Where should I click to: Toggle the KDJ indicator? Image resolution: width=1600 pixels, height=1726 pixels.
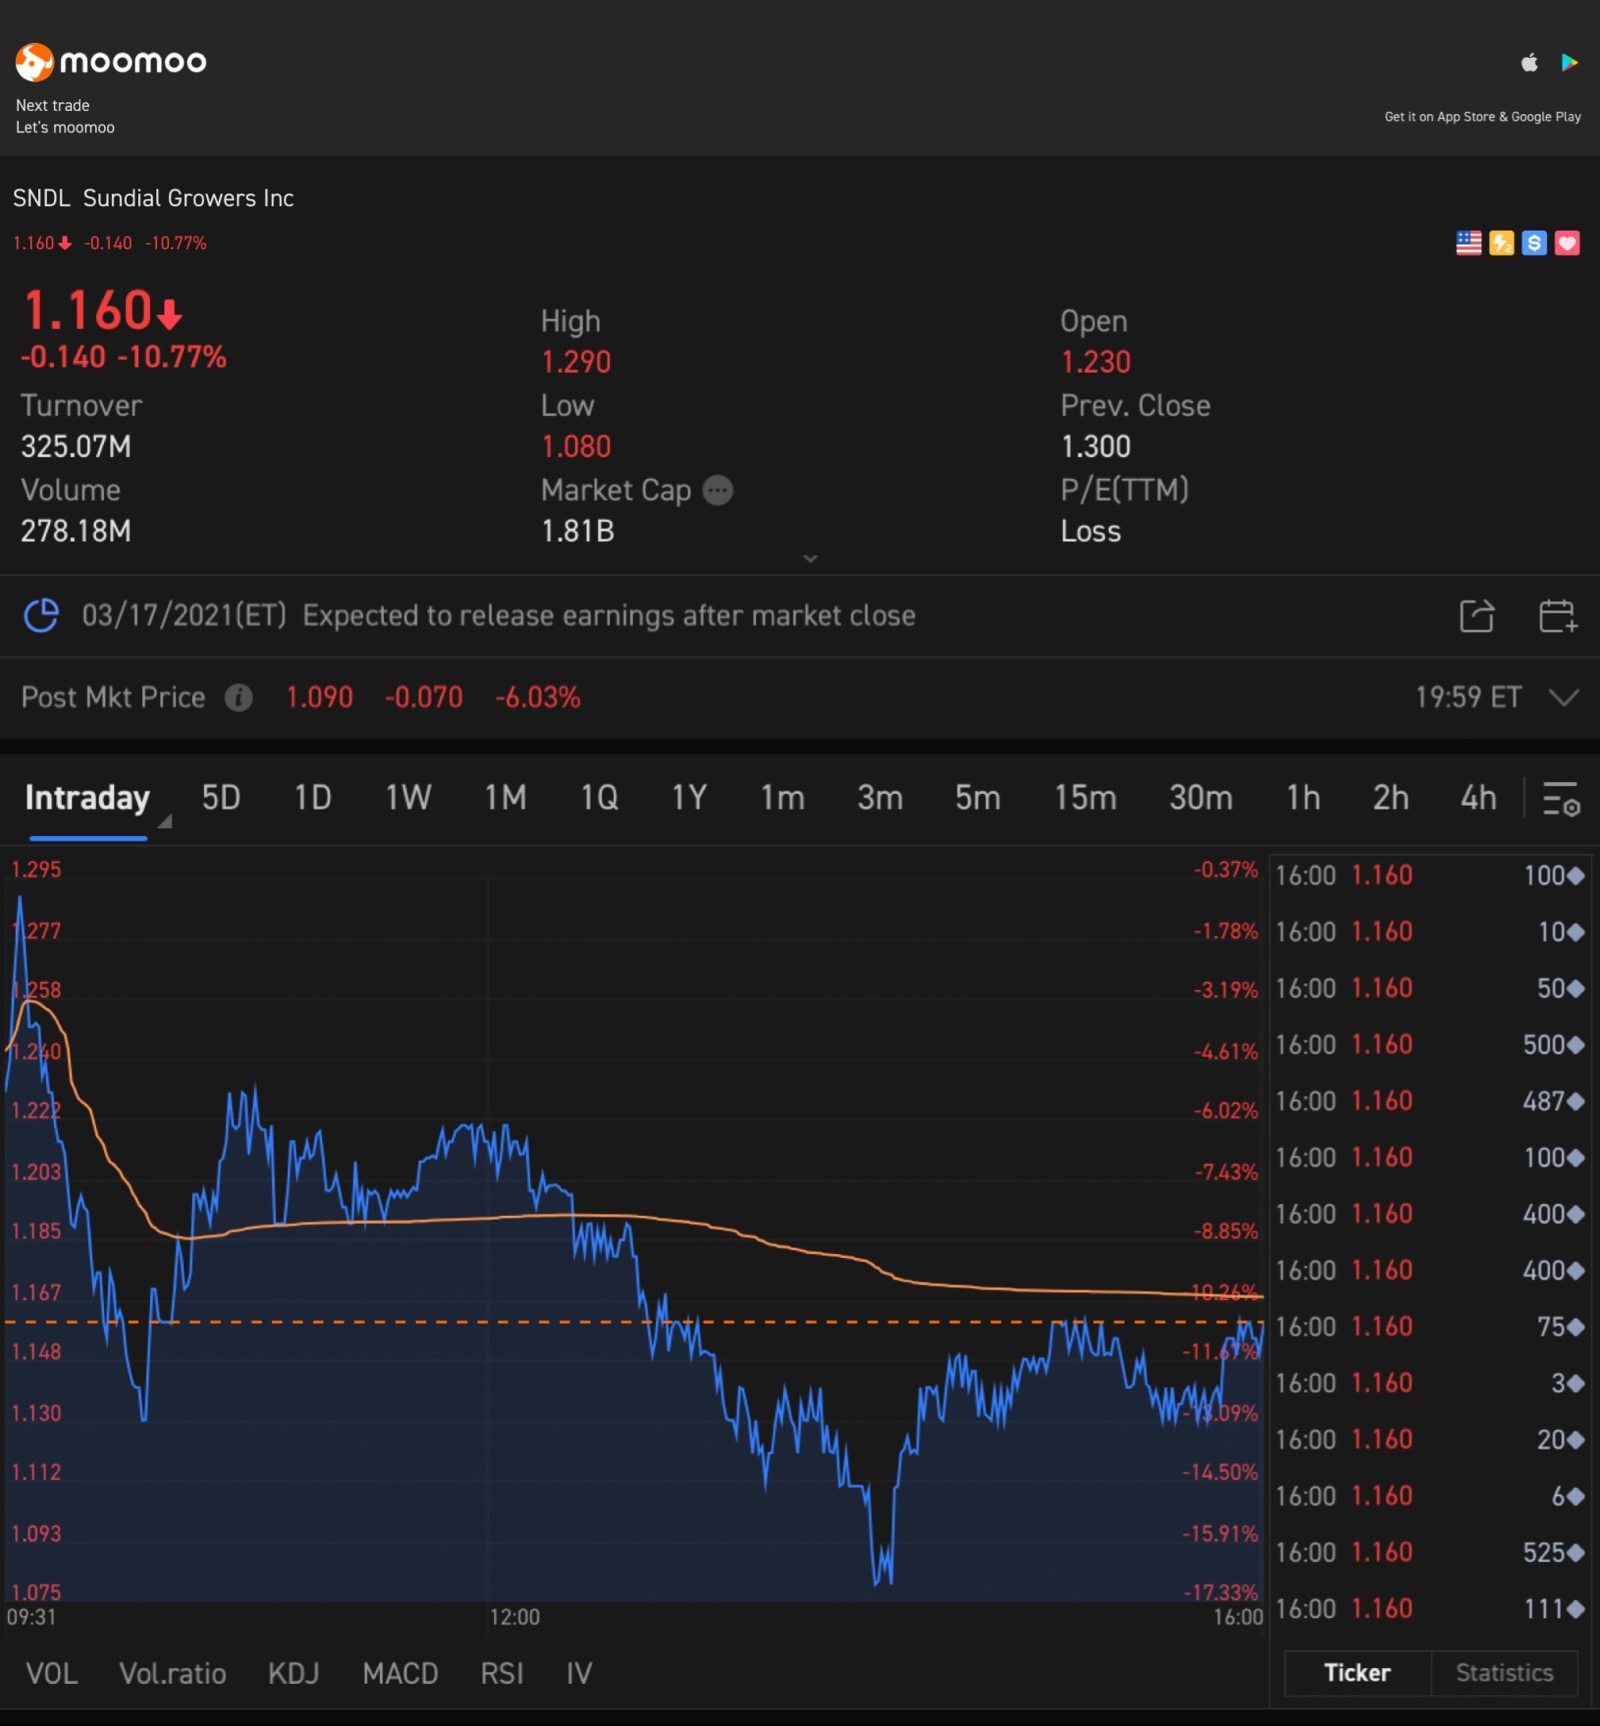(x=293, y=1673)
